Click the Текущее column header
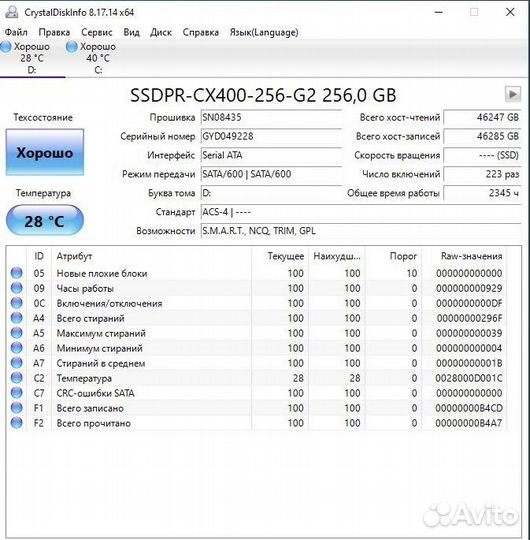 [280, 256]
